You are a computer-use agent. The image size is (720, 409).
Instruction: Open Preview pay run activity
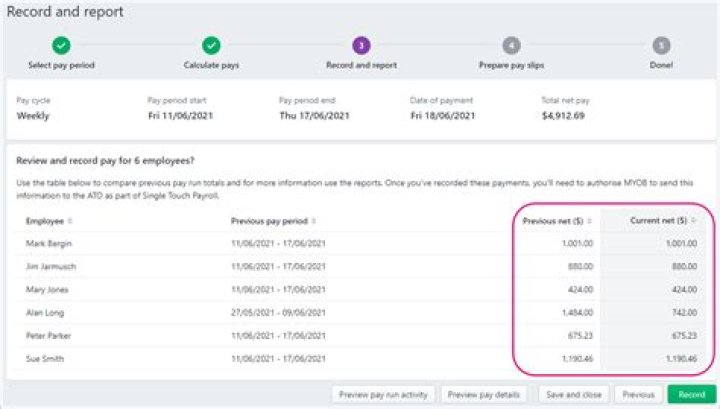click(383, 395)
